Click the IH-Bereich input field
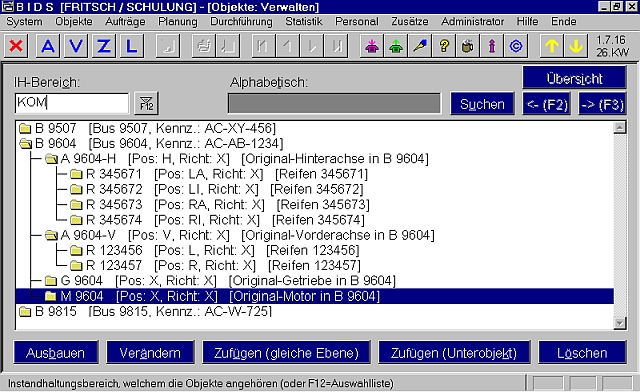 pos(72,103)
